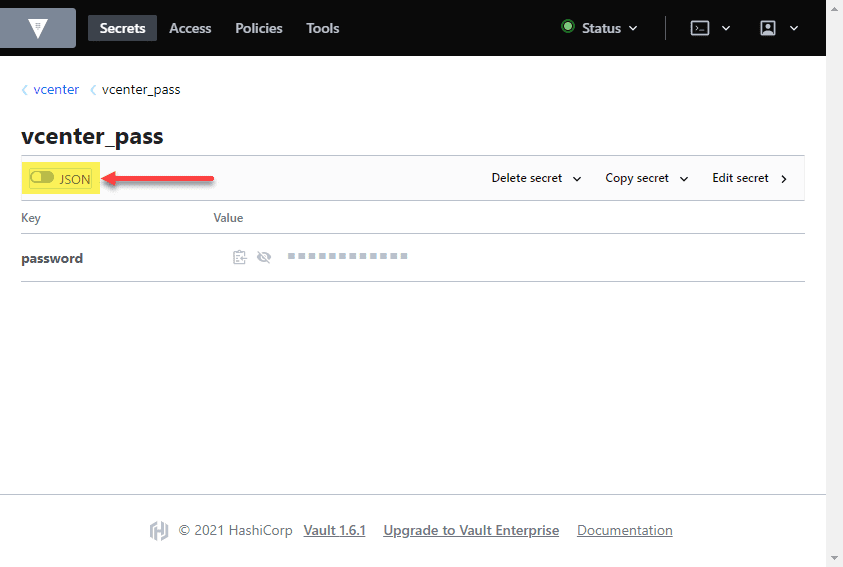Viewport: 843px width, 567px height.
Task: Navigate back to vcenter breadcrumb
Action: click(x=56, y=90)
